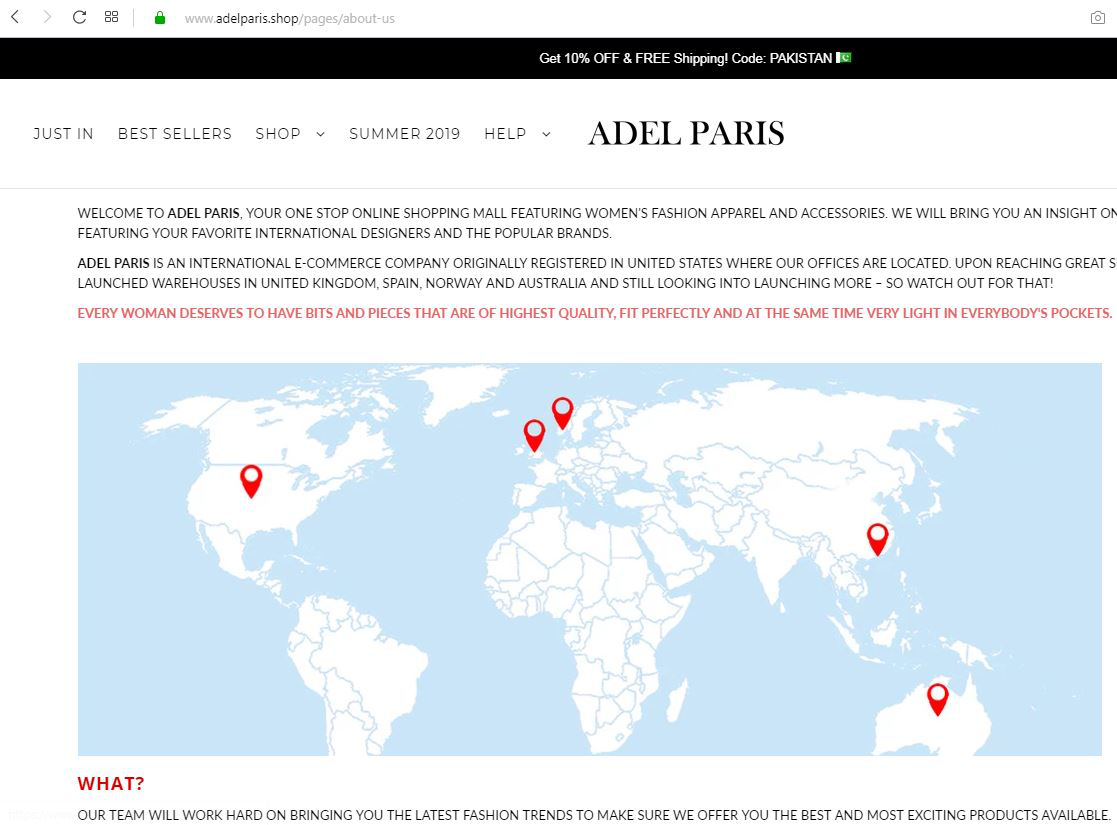Click the China map pin
Image resolution: width=1117 pixels, height=825 pixels.
(x=878, y=539)
